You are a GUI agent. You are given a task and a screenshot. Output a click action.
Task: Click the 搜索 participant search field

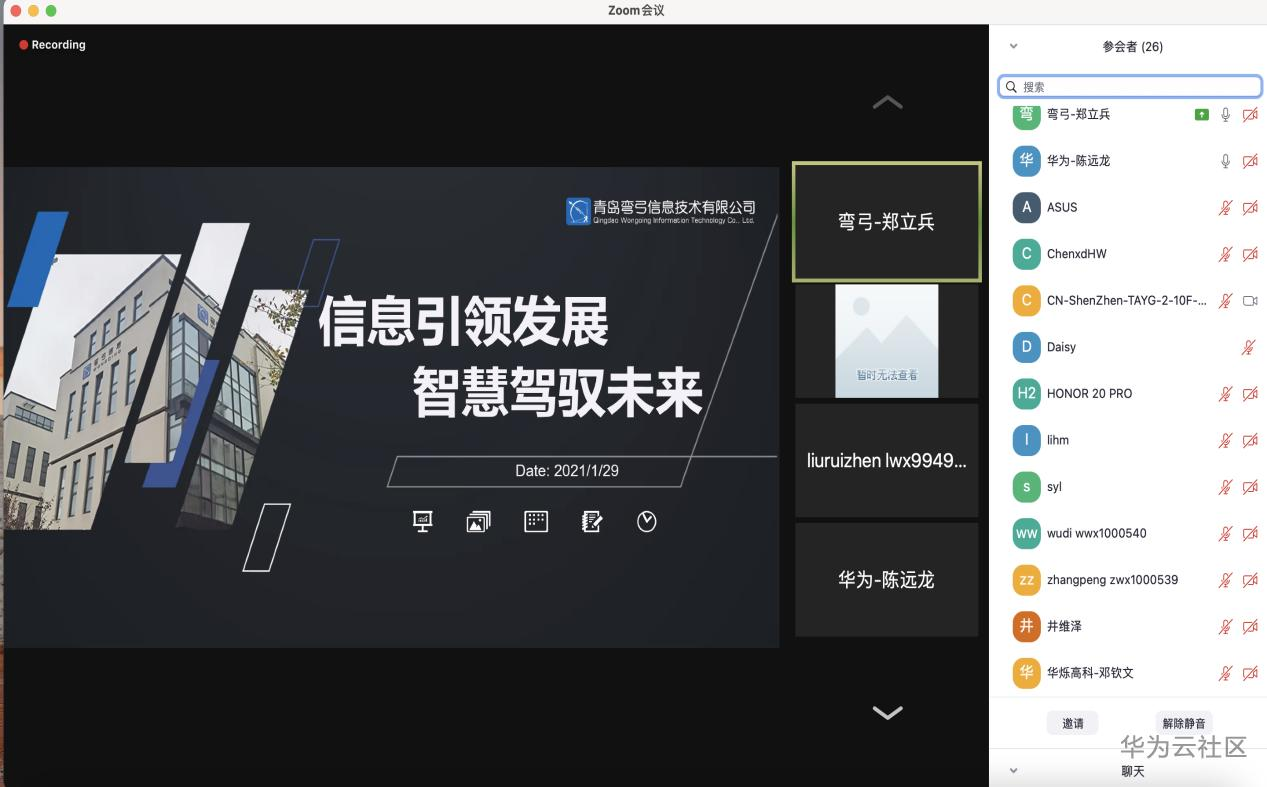[x=1130, y=87]
